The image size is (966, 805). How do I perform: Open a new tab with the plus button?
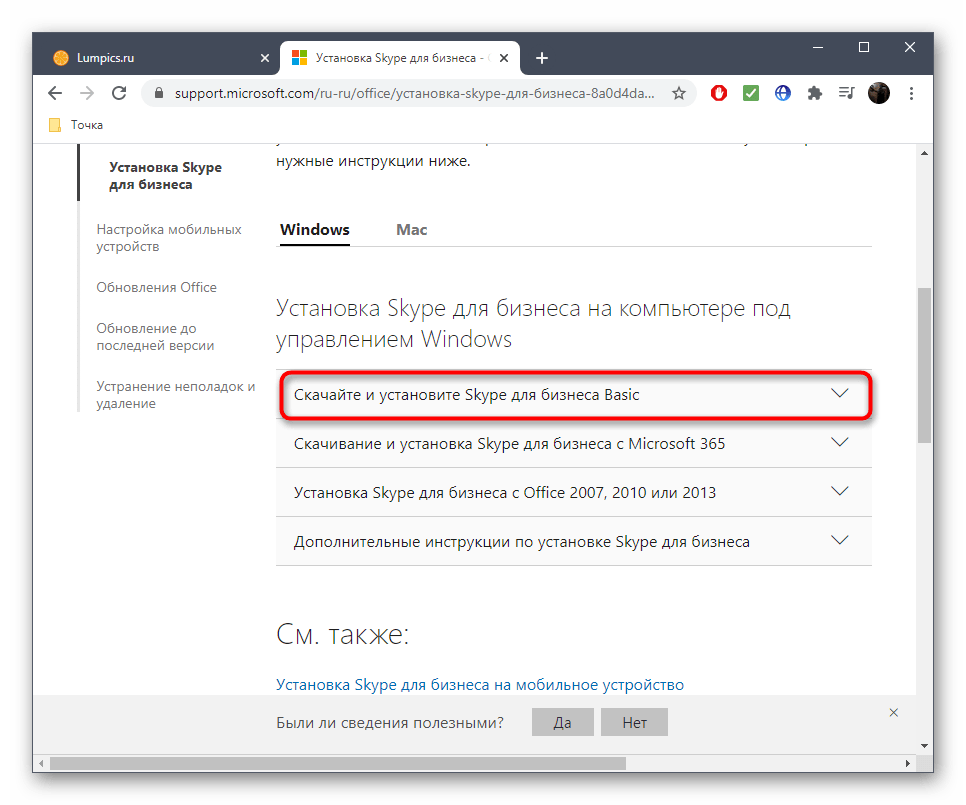coord(542,58)
